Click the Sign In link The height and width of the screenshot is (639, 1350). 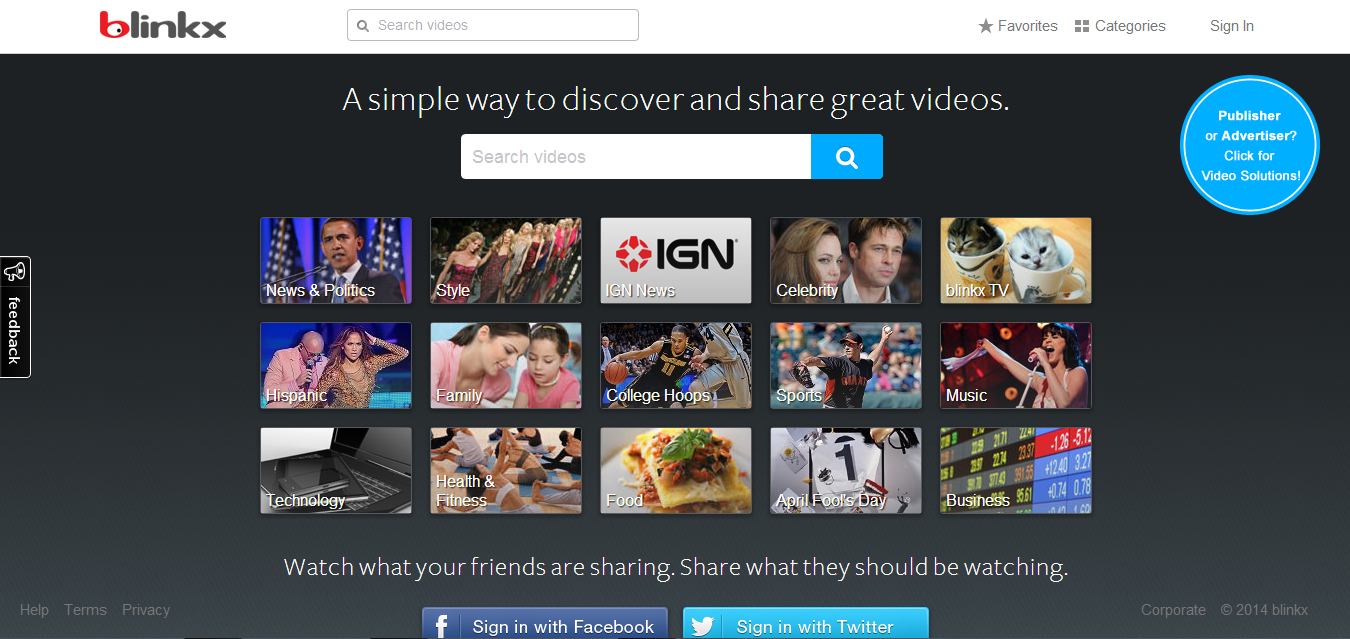pyautogui.click(x=1231, y=26)
